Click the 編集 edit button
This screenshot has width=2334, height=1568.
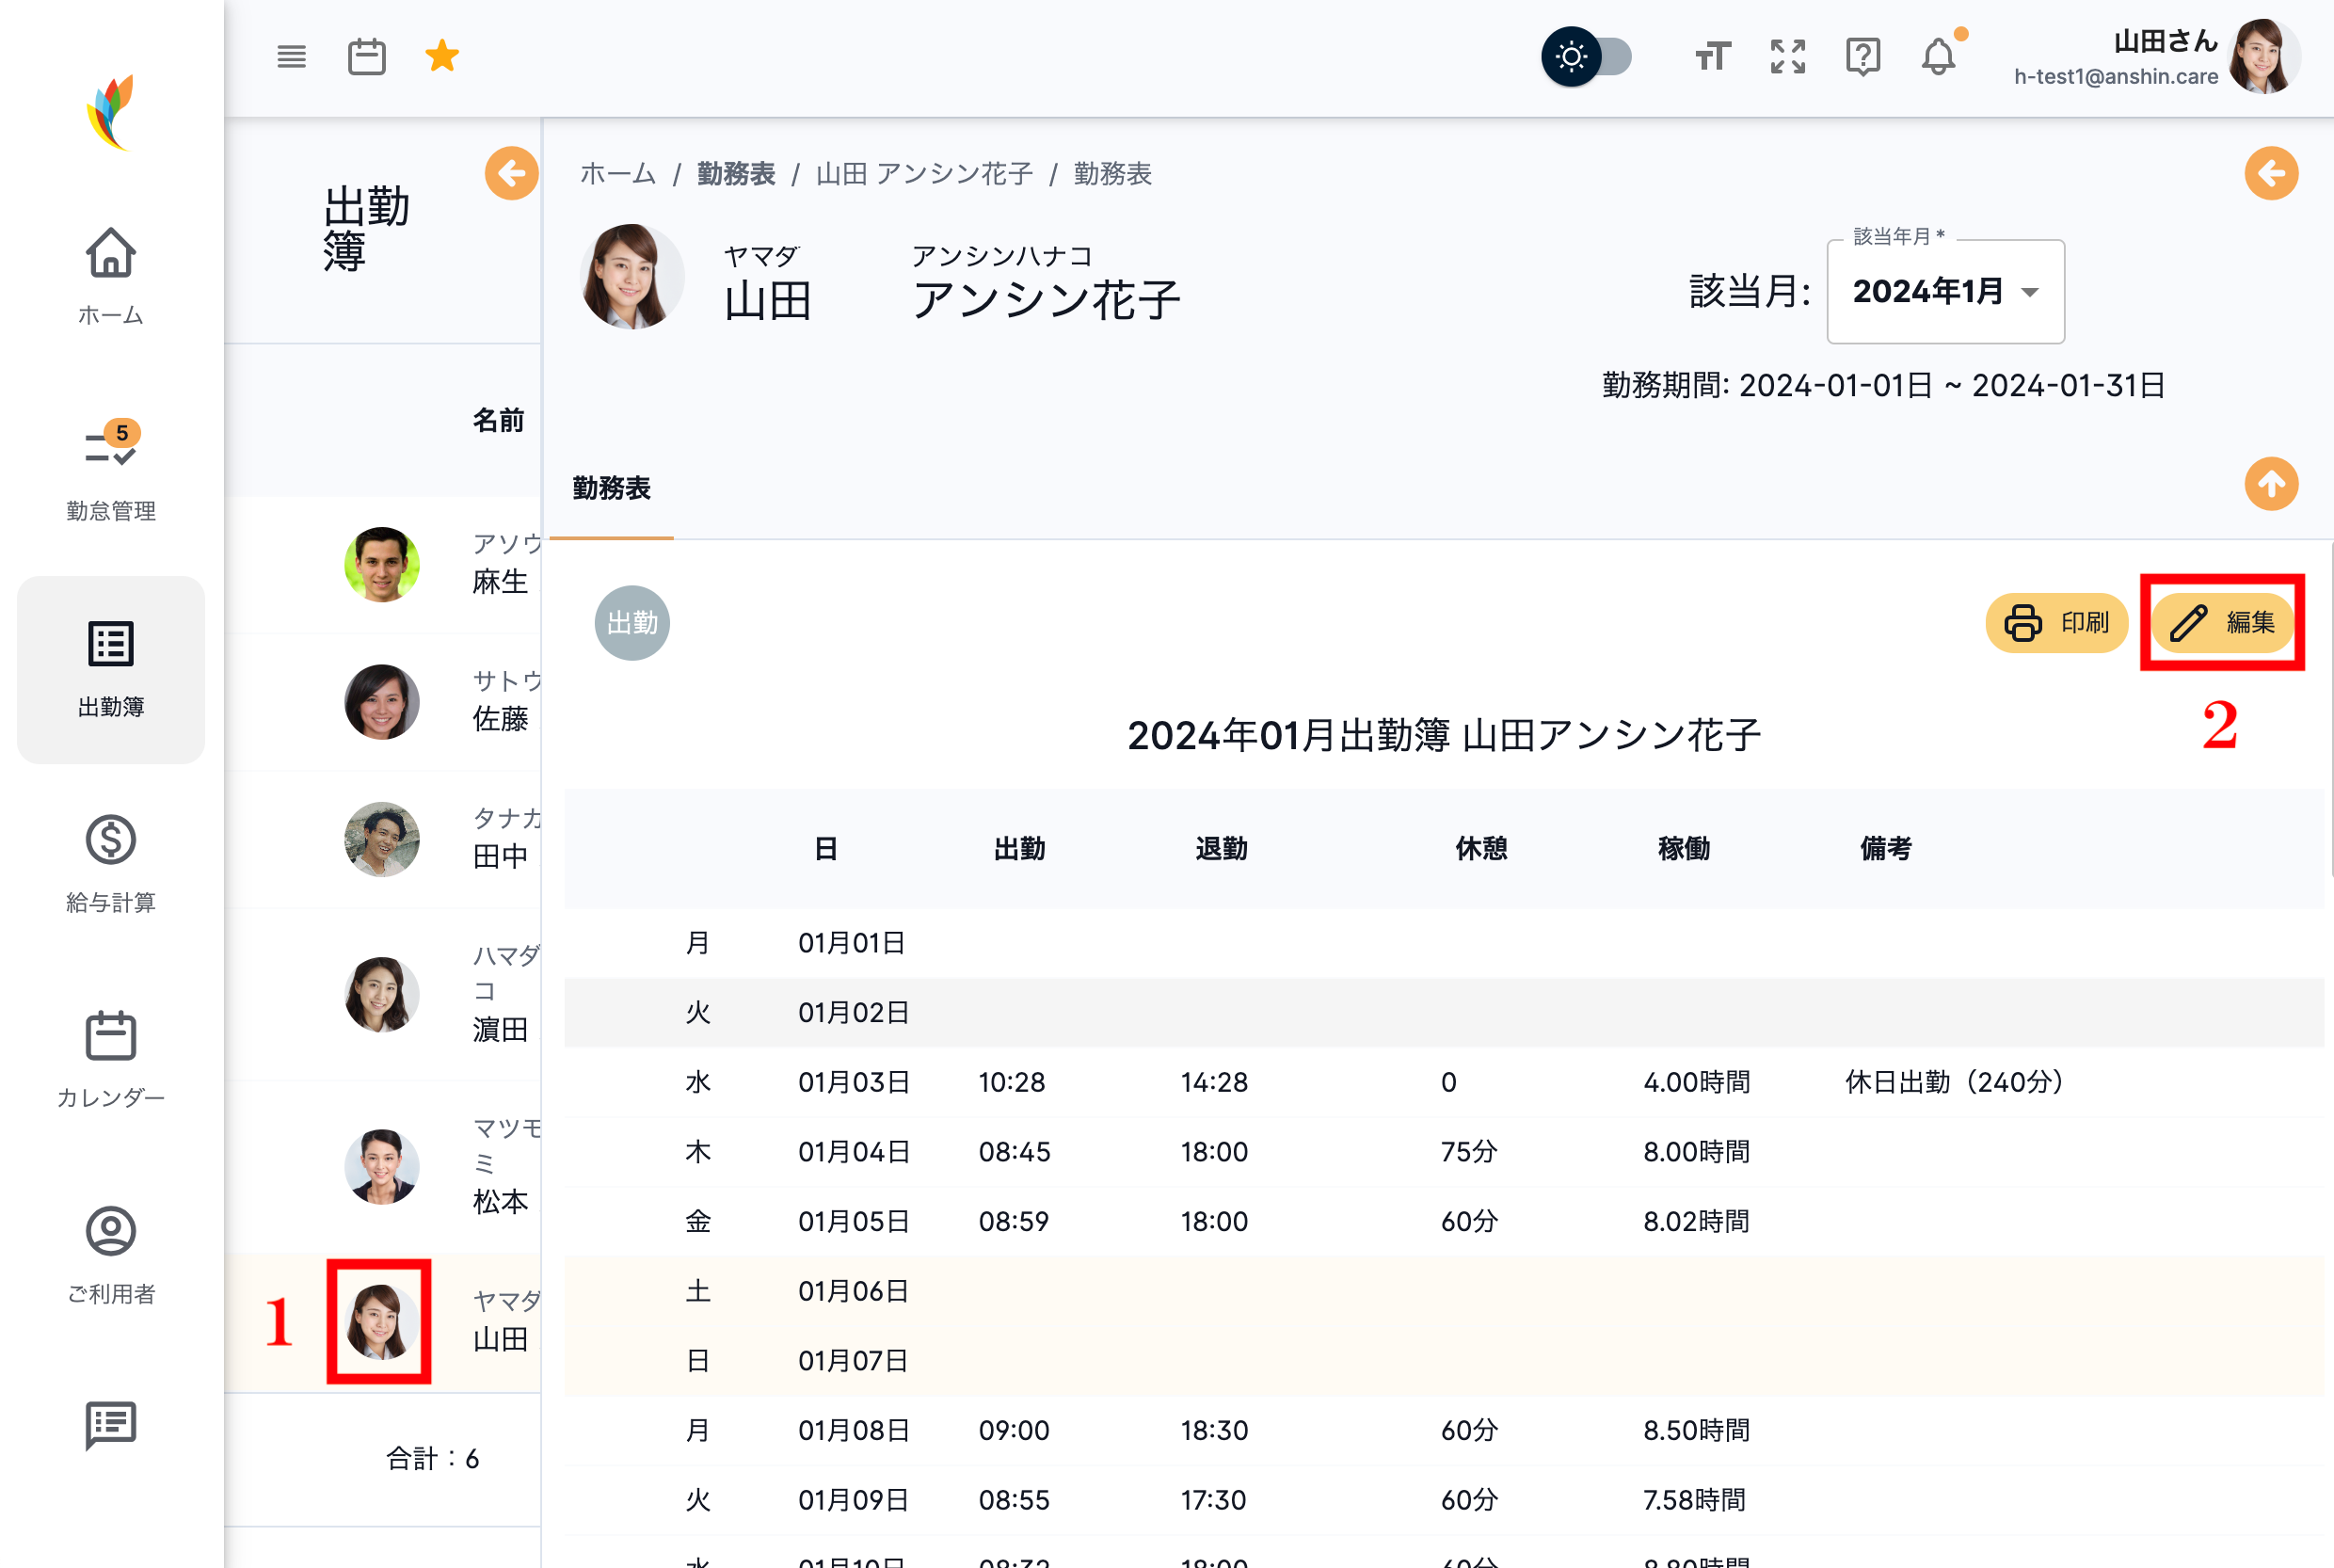click(2222, 622)
